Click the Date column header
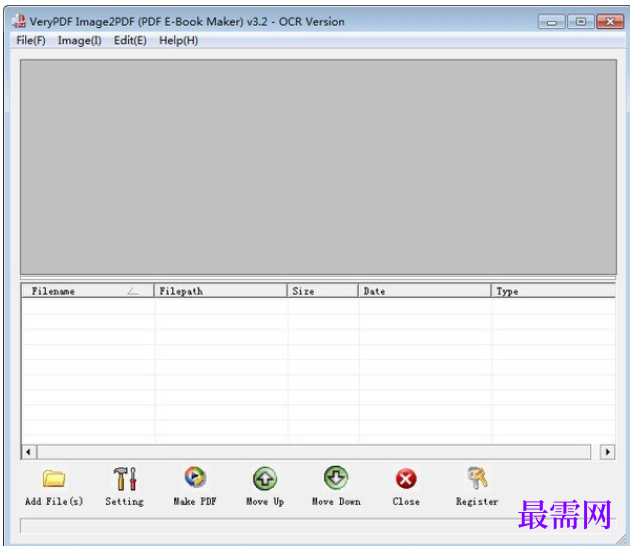Screen dimensions: 630x546 [424, 291]
